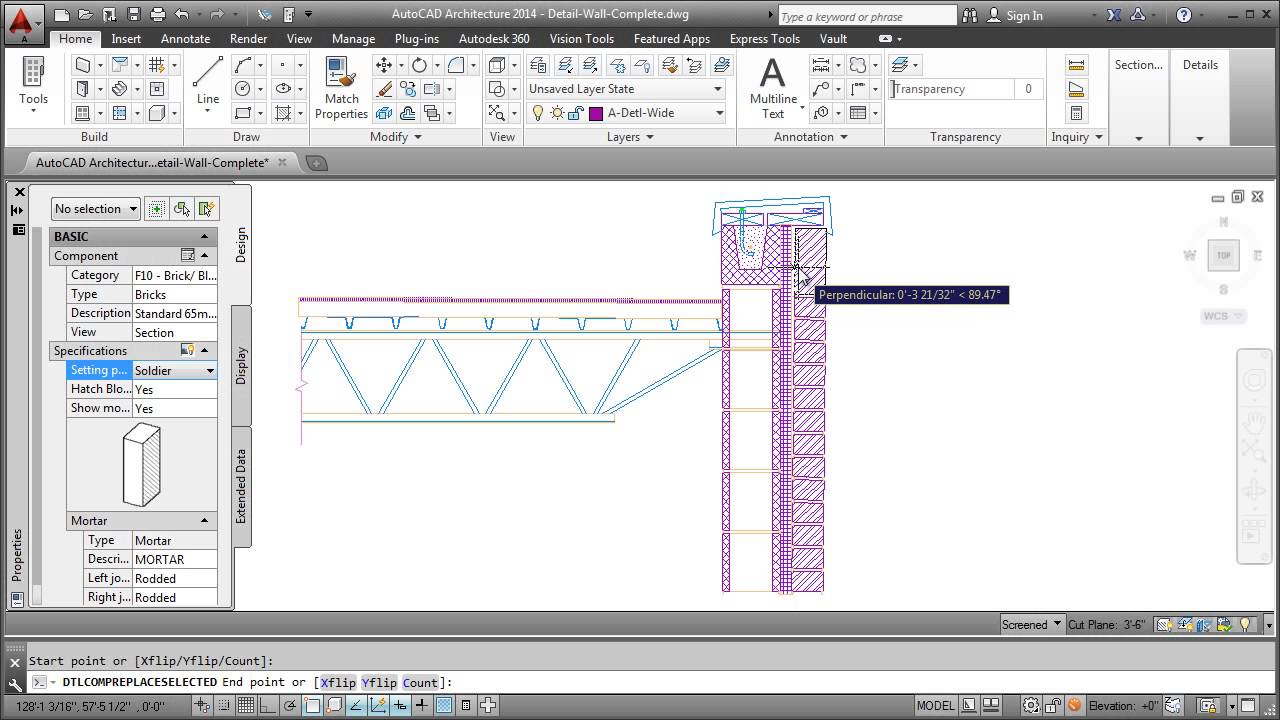Select the Rotate tool in Modify panel

pyautogui.click(x=420, y=64)
